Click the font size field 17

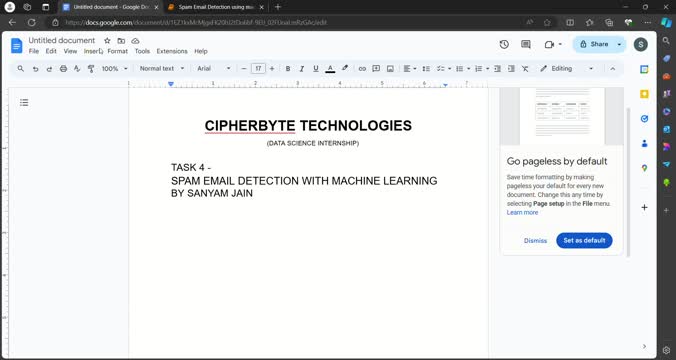258,69
